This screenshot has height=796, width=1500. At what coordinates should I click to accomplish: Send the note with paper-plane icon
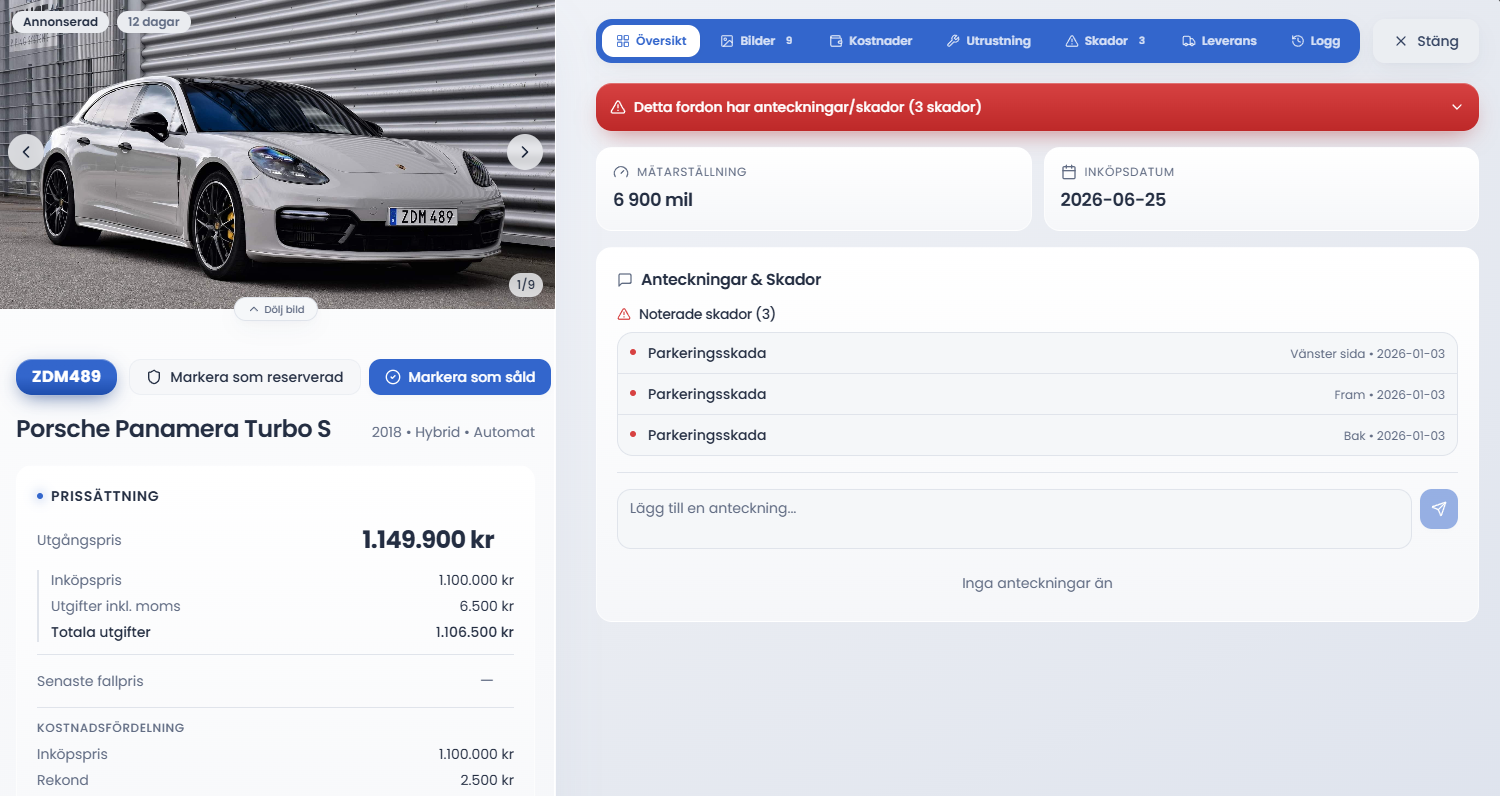[1439, 509]
